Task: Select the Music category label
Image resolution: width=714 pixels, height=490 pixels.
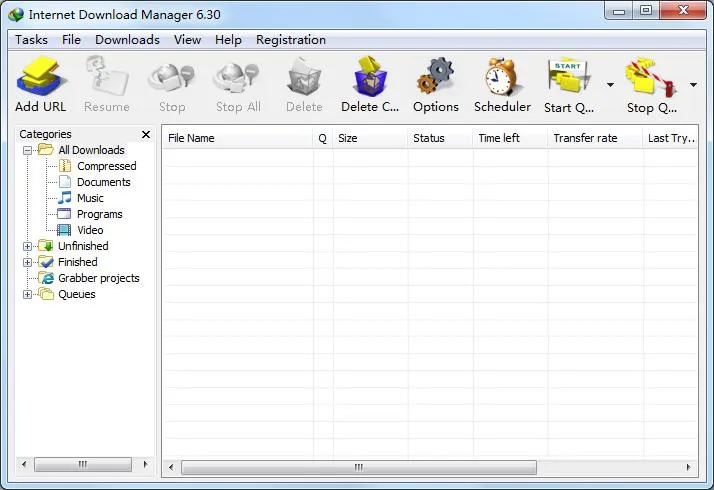Action: (x=90, y=198)
